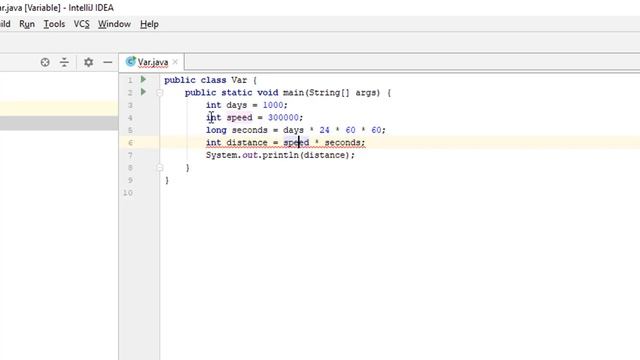The width and height of the screenshot is (640, 360).
Task: Click the number 24 on line 5
Action: pos(324,130)
